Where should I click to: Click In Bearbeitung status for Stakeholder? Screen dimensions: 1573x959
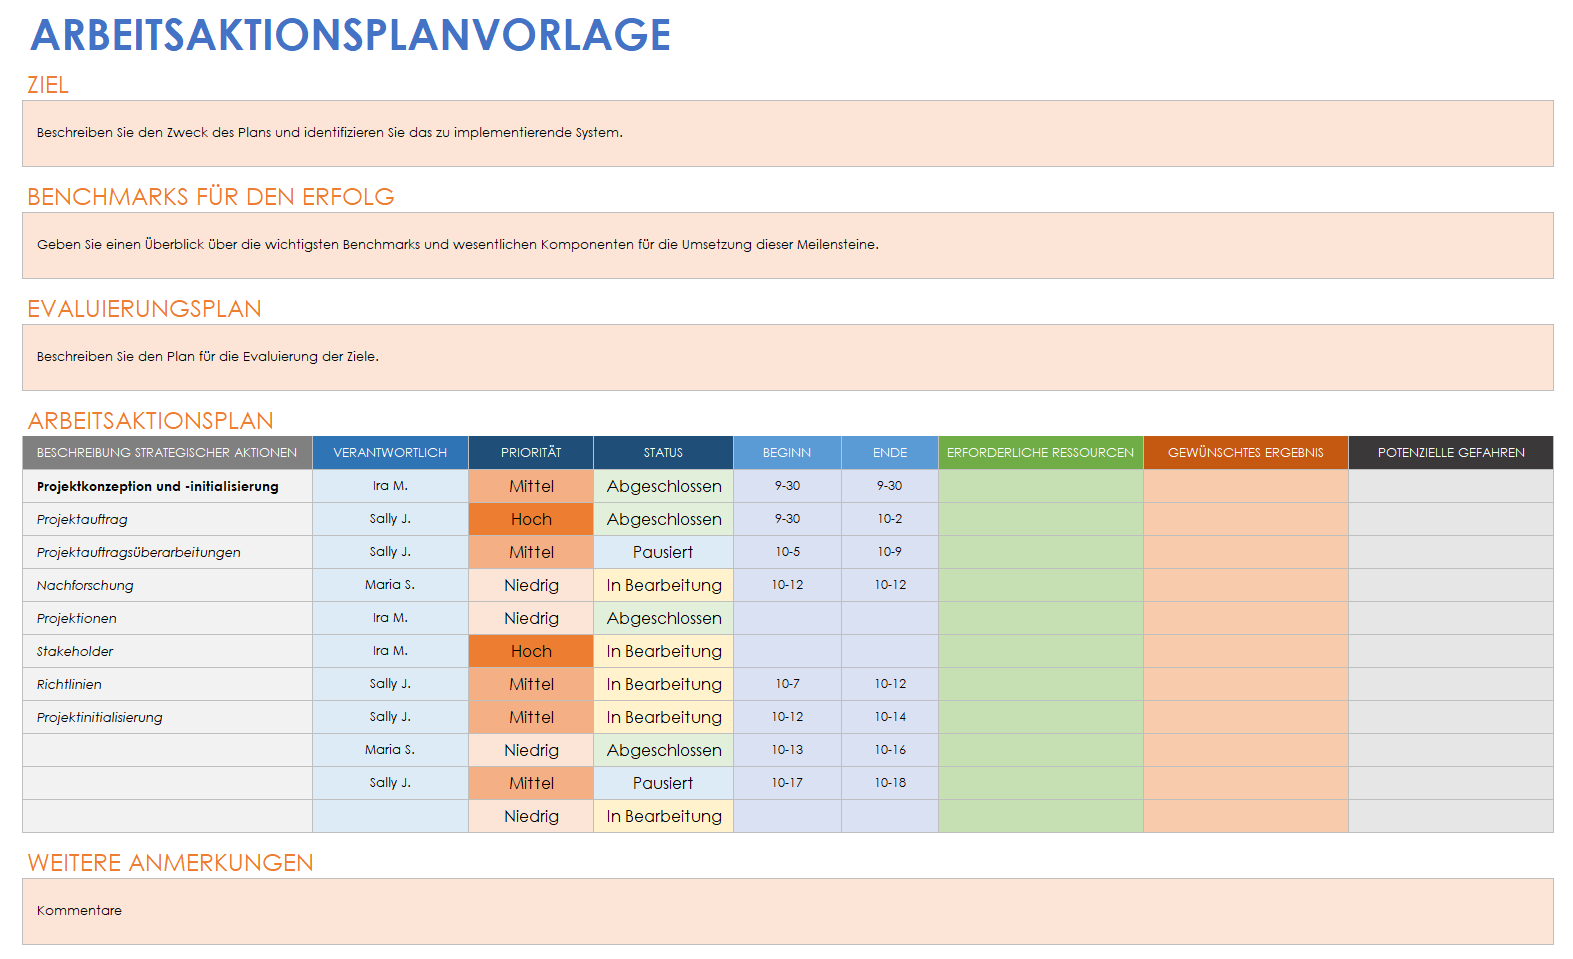click(663, 651)
